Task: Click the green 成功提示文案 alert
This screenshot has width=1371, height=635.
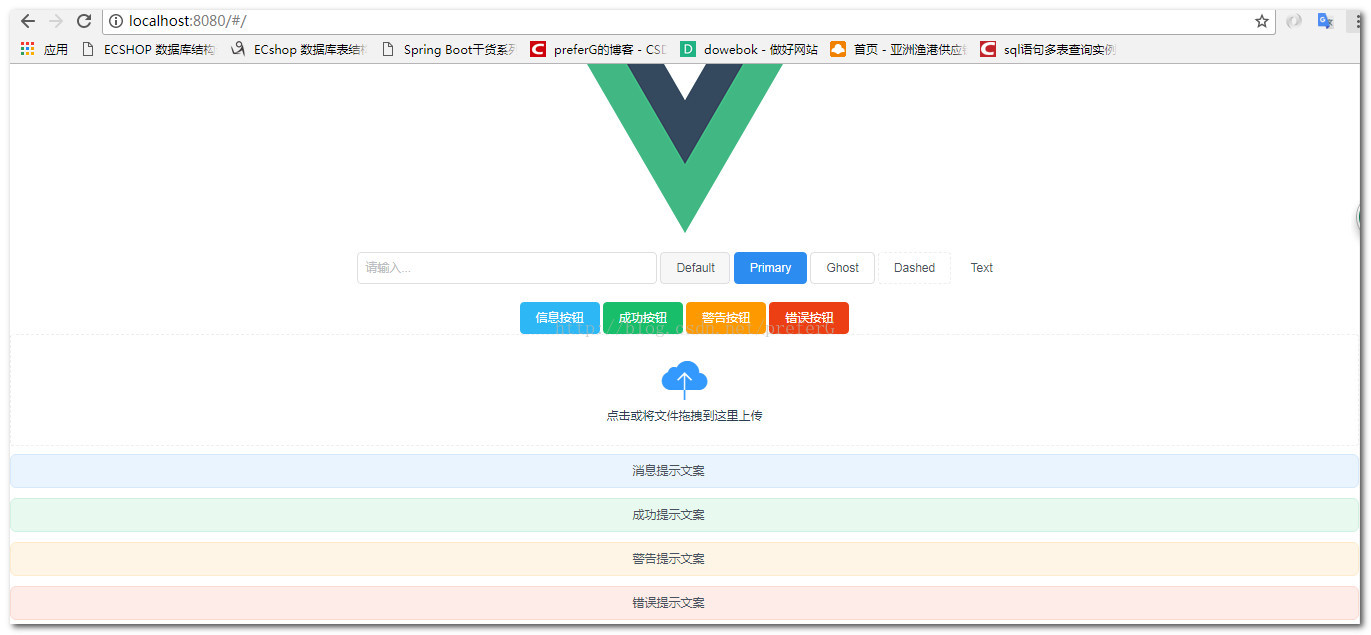Action: coord(685,515)
